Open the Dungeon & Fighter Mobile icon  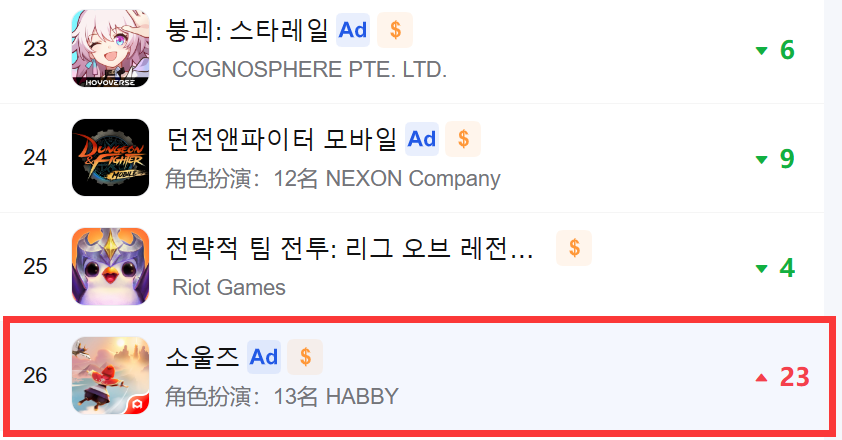111,157
